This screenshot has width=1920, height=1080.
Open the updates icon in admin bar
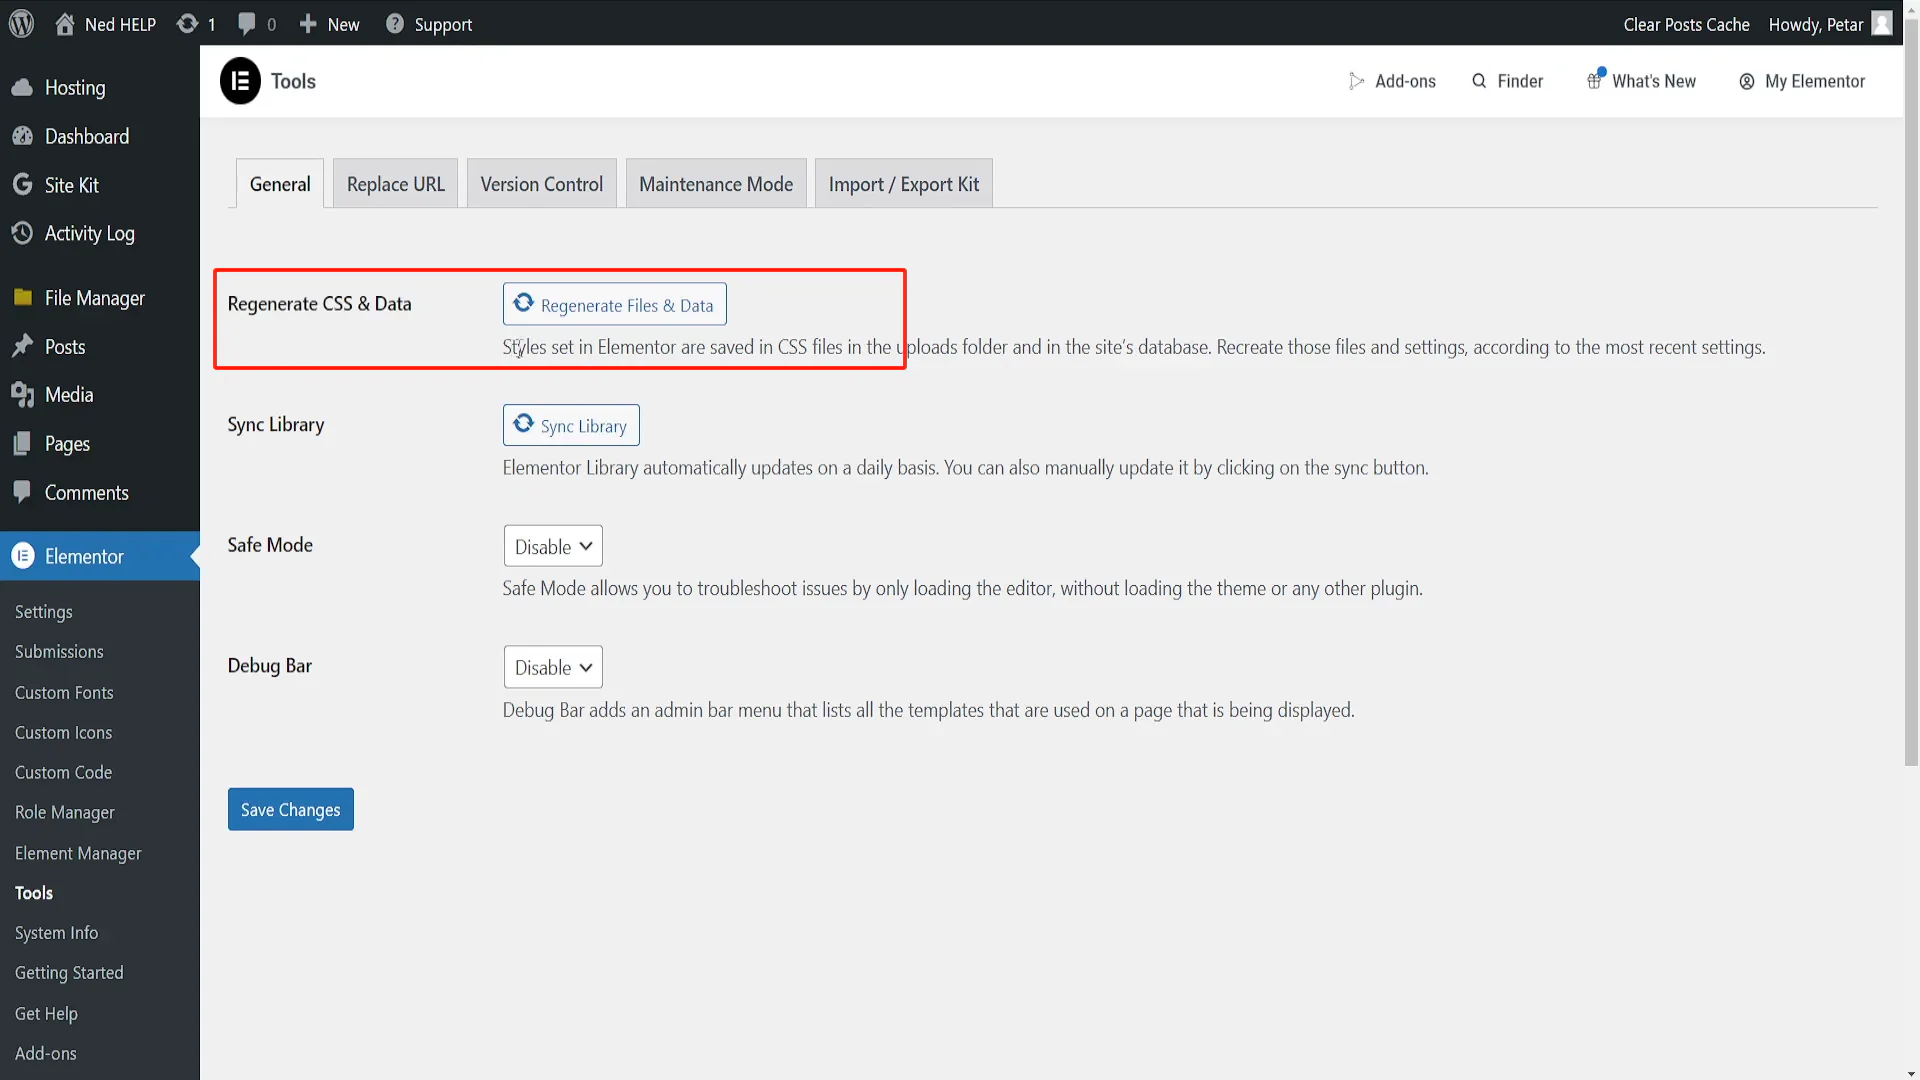coord(187,24)
